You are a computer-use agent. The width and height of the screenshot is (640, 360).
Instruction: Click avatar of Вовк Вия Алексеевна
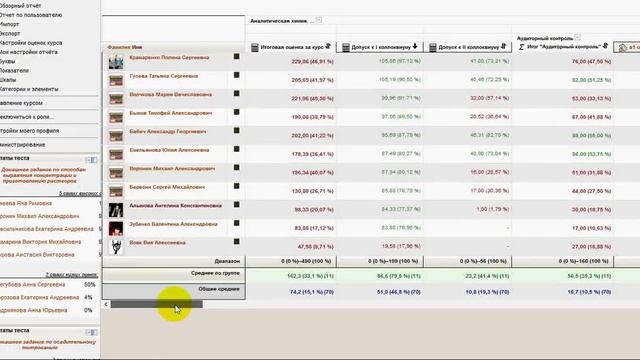[x=116, y=247]
